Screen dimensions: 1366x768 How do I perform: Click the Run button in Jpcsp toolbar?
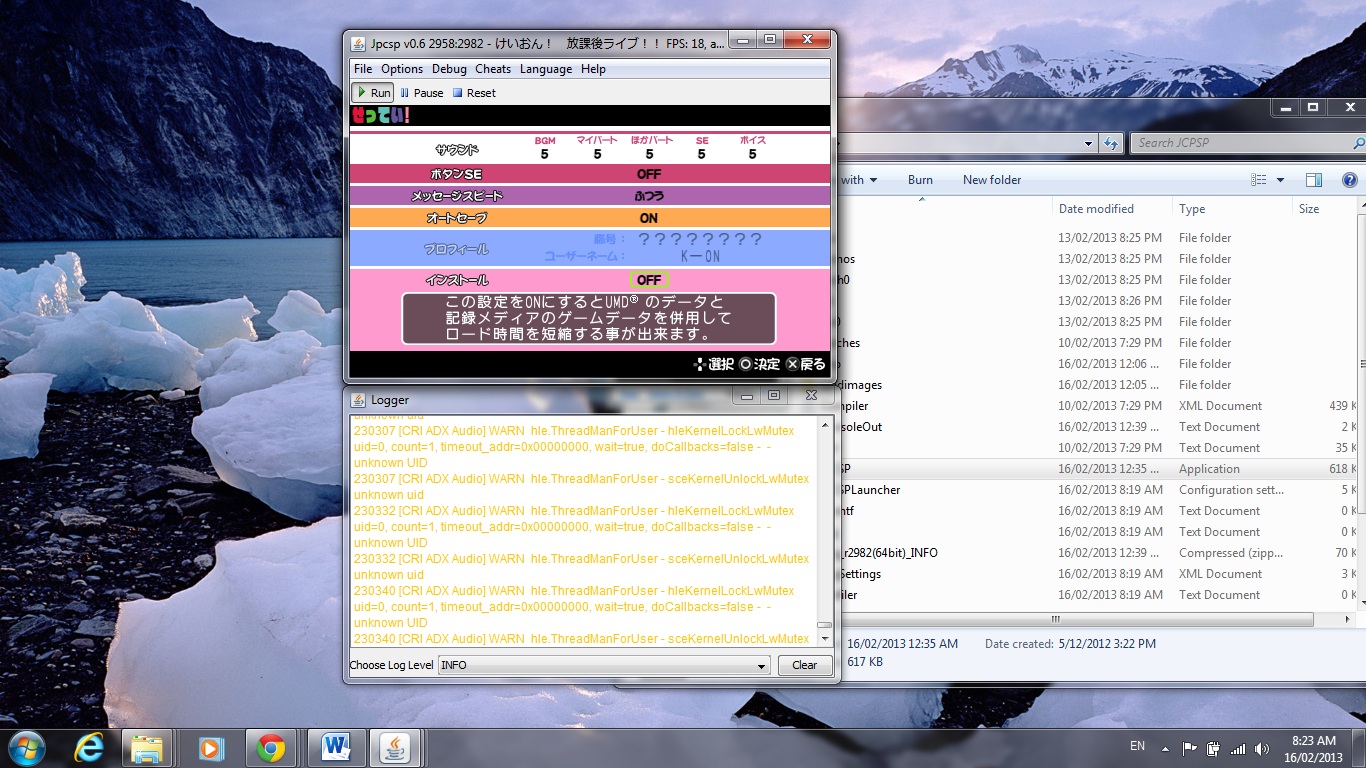click(372, 93)
